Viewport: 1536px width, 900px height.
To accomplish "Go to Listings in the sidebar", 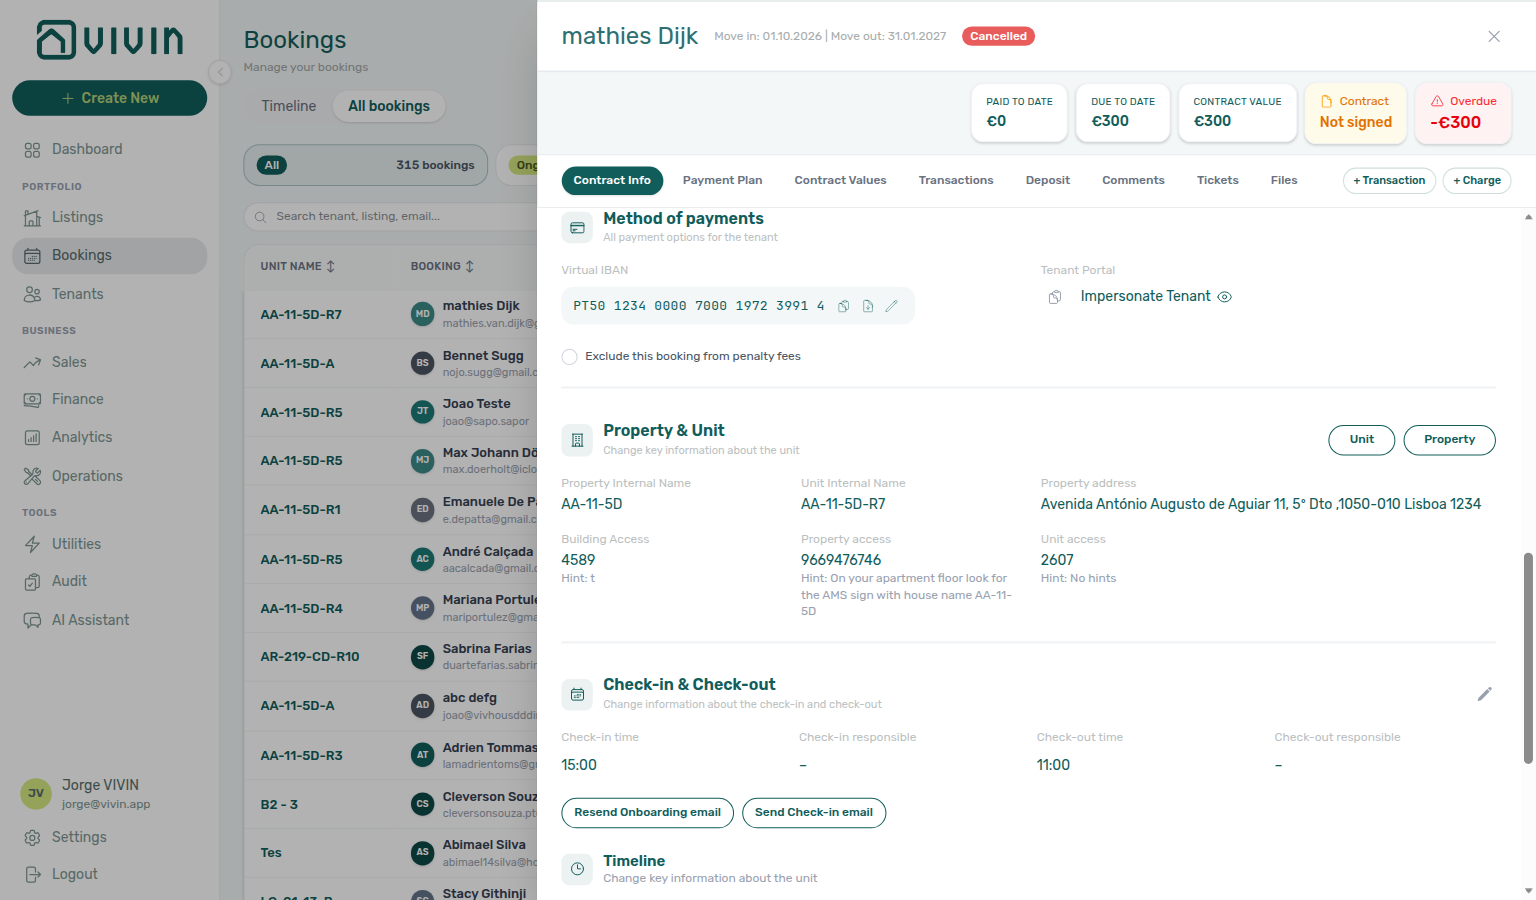I will [110, 217].
